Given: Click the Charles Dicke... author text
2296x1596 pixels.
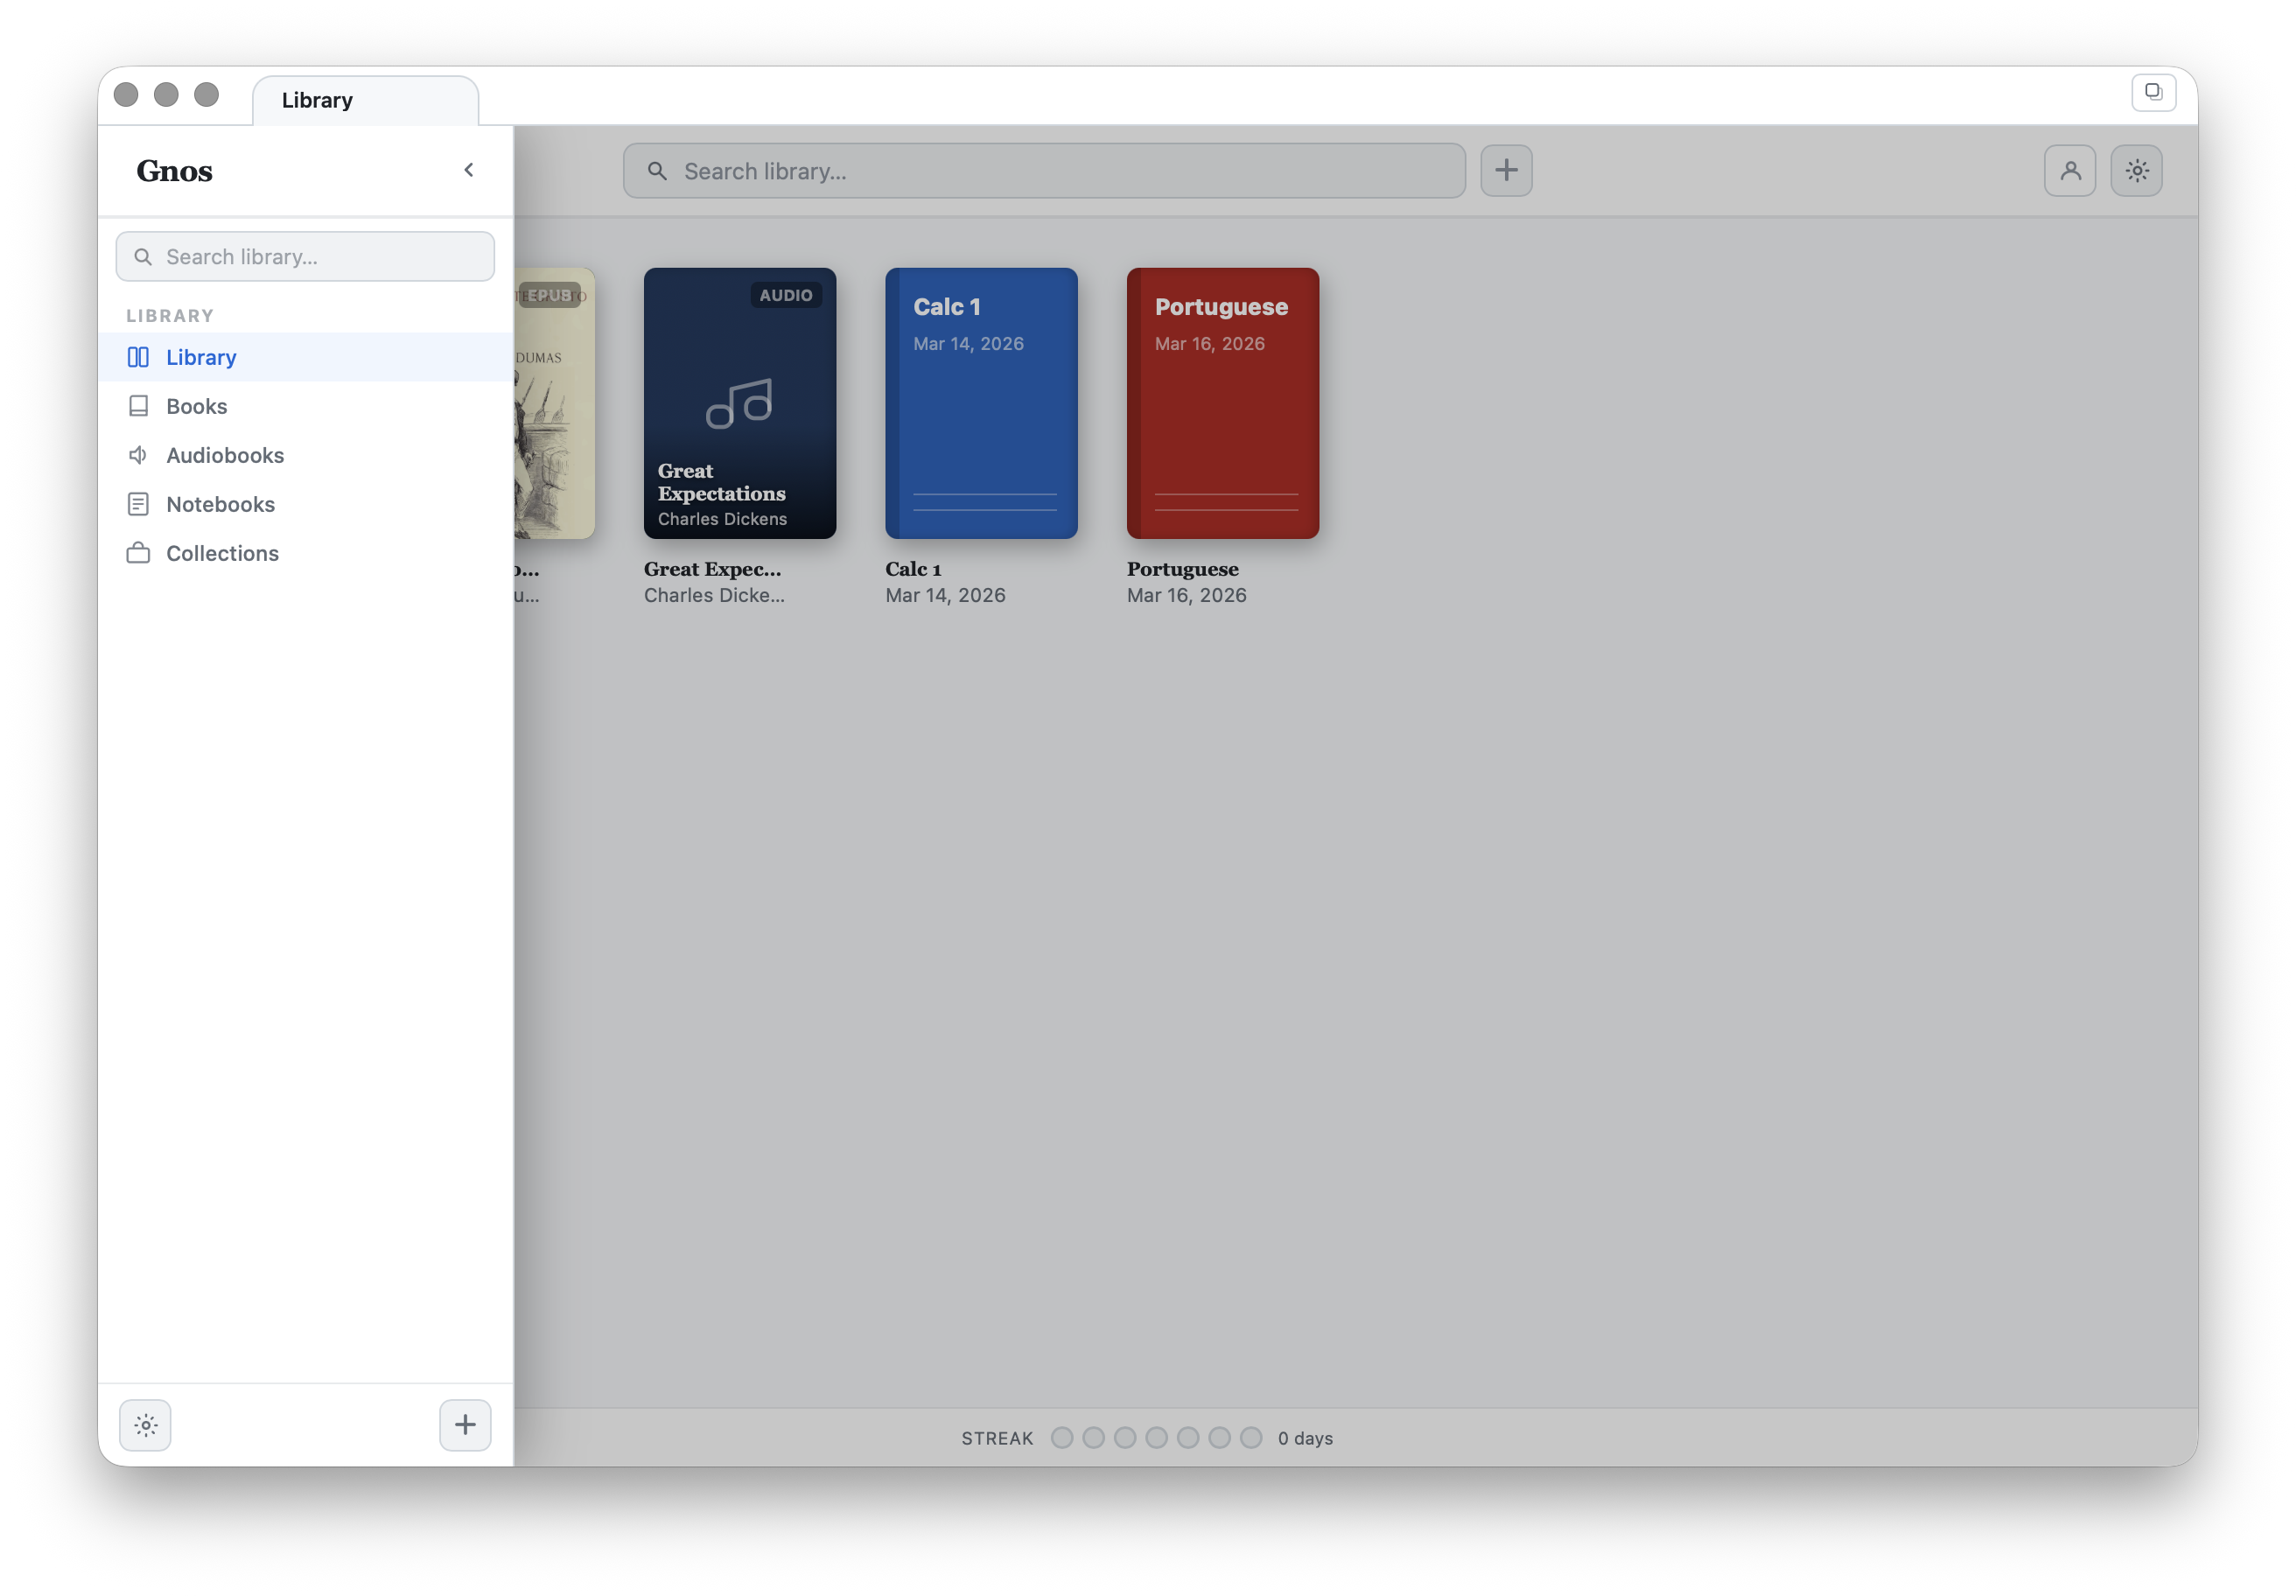Looking at the screenshot, I should [714, 595].
